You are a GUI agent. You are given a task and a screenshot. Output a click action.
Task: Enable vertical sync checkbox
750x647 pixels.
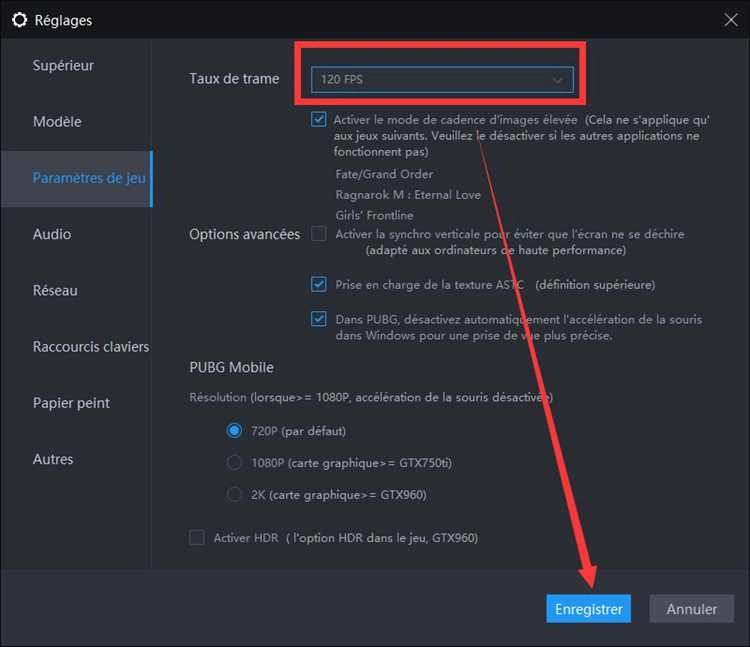tap(319, 234)
